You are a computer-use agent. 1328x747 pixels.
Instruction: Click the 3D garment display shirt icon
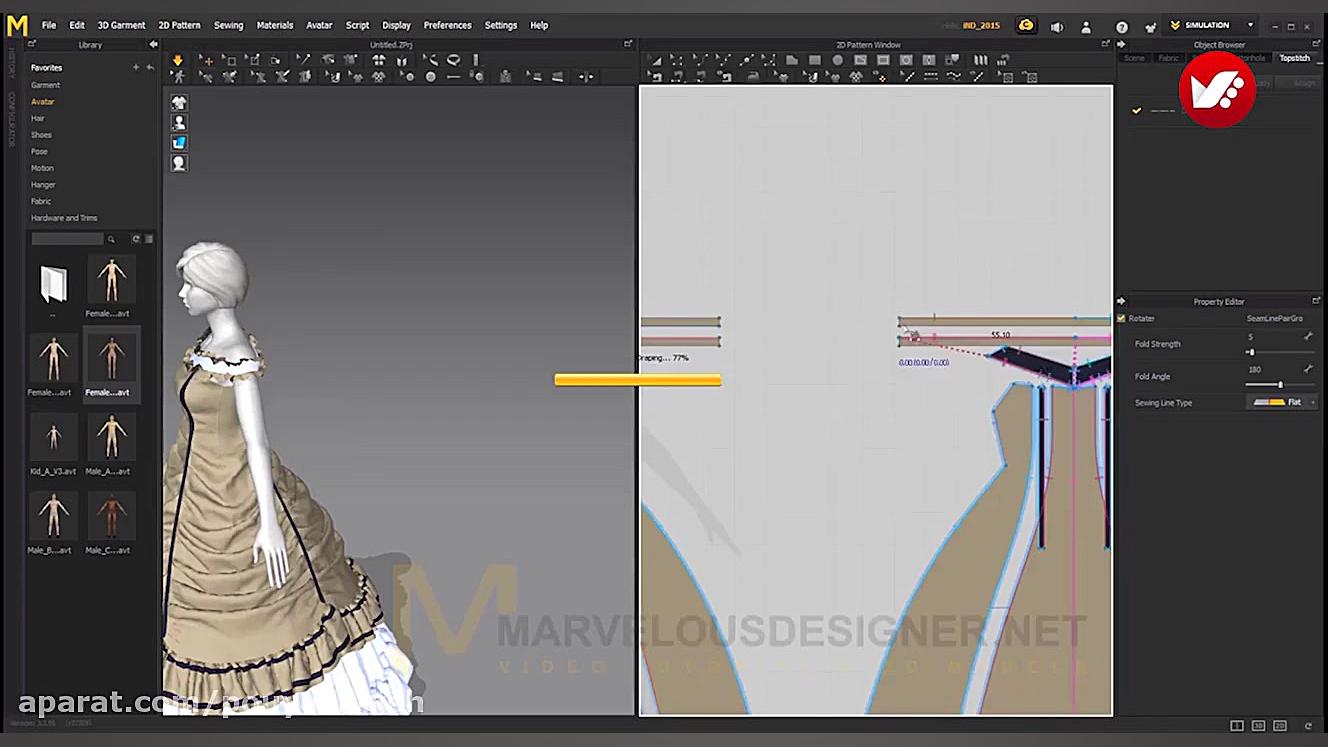click(x=179, y=102)
